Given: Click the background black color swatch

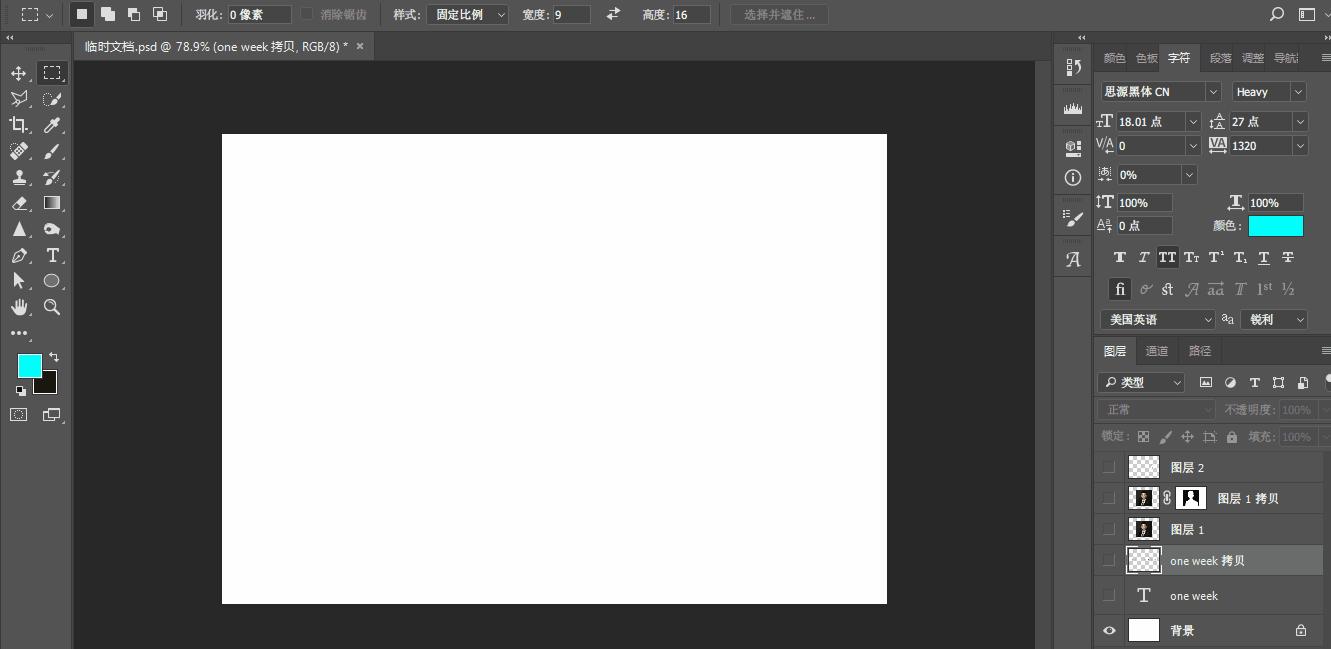Looking at the screenshot, I should click(x=49, y=385).
